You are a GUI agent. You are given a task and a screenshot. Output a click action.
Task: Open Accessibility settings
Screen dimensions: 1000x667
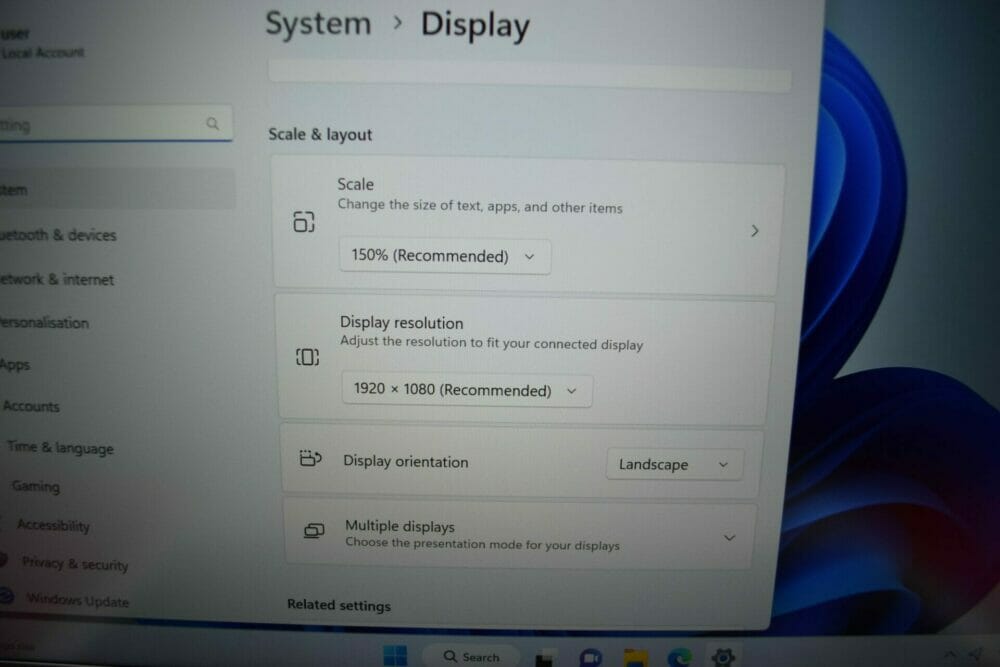click(x=54, y=525)
